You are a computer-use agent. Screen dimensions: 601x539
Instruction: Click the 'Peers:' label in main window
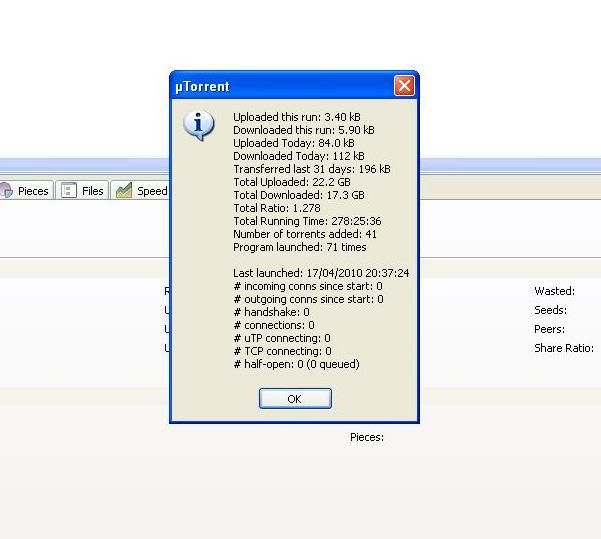coord(549,329)
